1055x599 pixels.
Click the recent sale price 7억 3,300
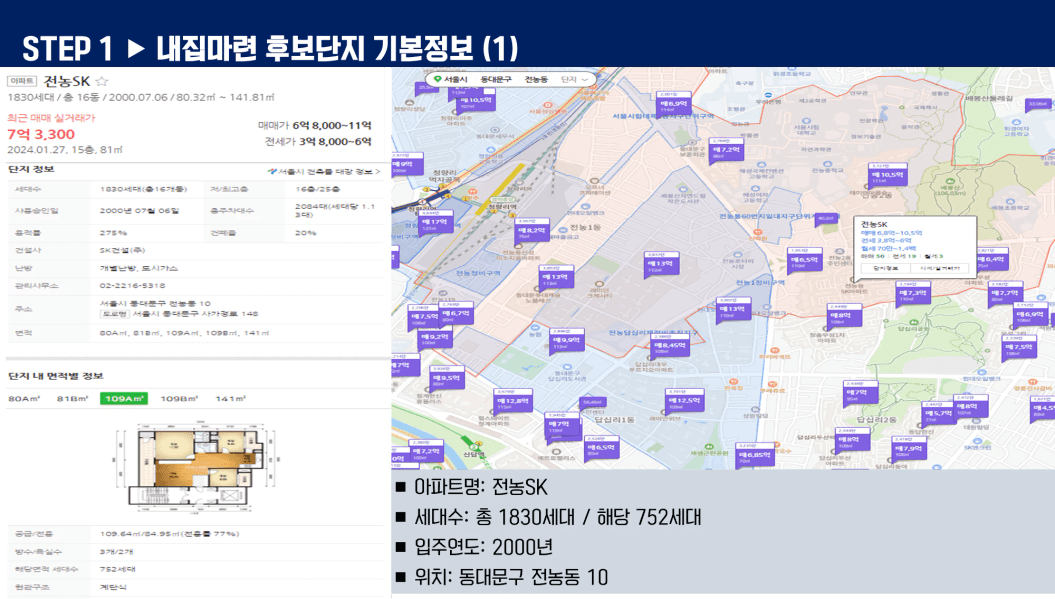click(41, 134)
